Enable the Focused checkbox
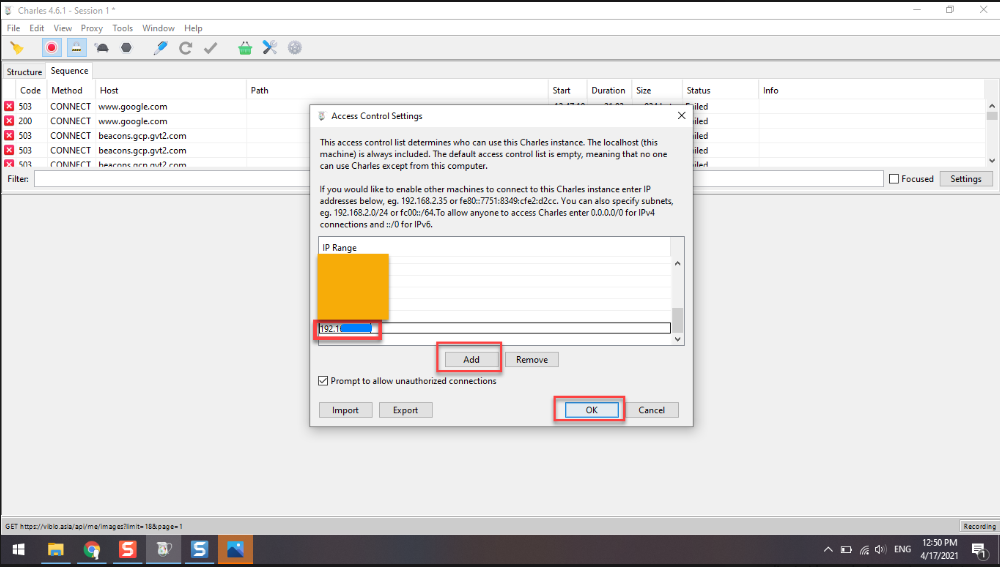 tap(894, 179)
